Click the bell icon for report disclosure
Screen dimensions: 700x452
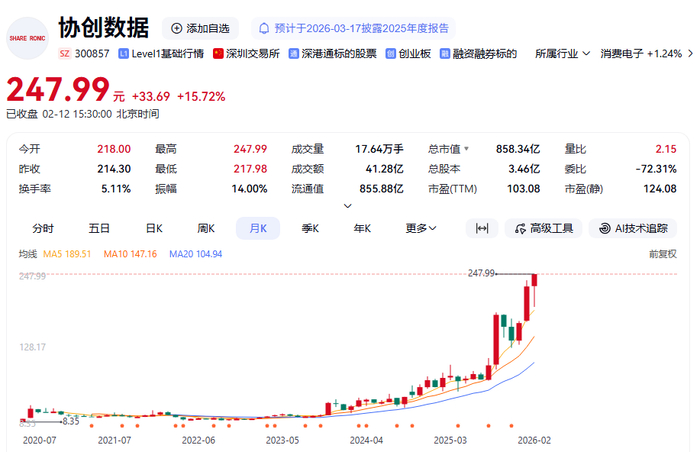tap(264, 29)
